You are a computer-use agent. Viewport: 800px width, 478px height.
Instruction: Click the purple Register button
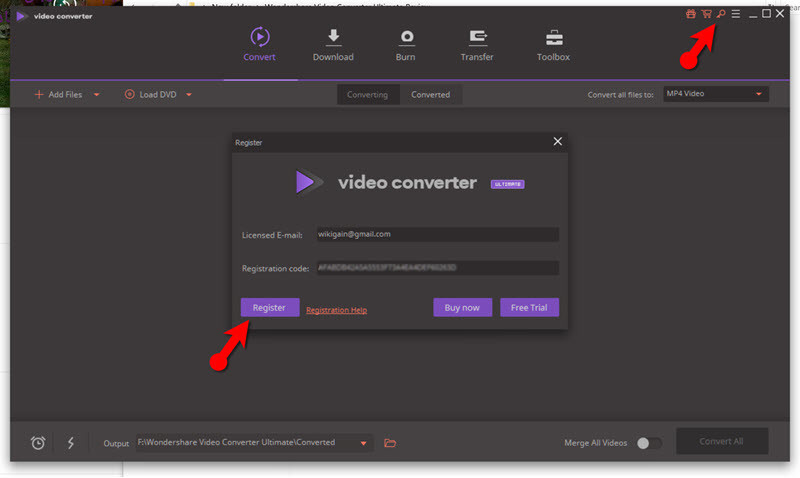(269, 308)
